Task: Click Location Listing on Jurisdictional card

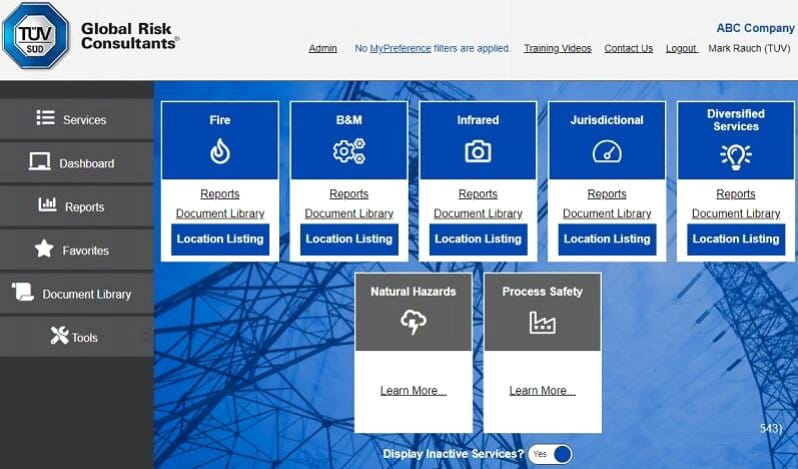Action: [x=607, y=239]
